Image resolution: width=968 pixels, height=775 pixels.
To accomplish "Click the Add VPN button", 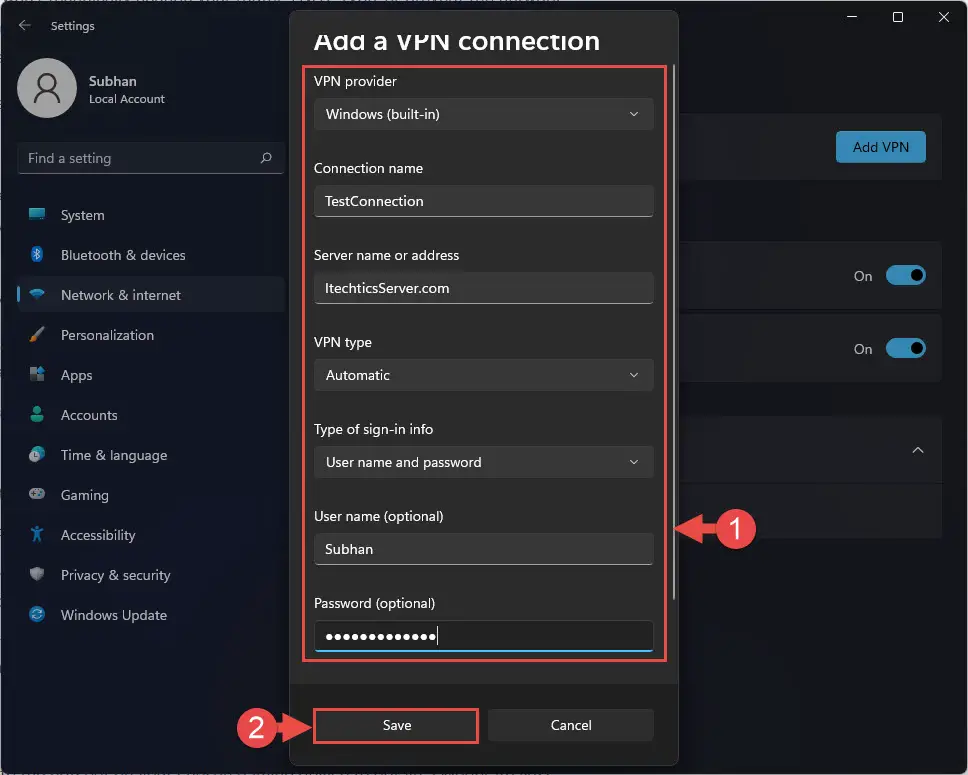I will coord(880,147).
